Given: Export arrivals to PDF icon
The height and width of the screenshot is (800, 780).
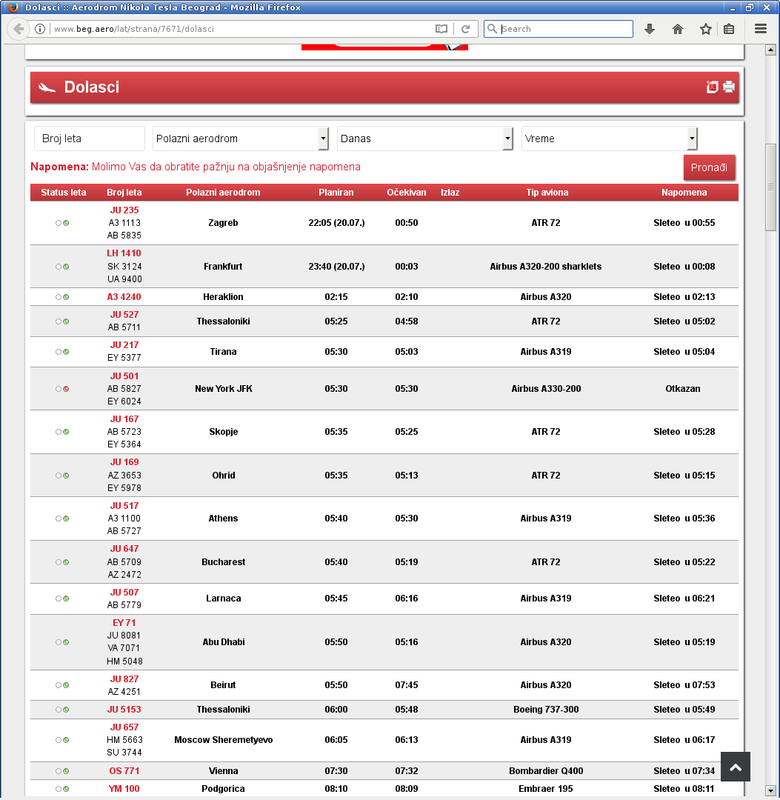Looking at the screenshot, I should click(x=712, y=87).
